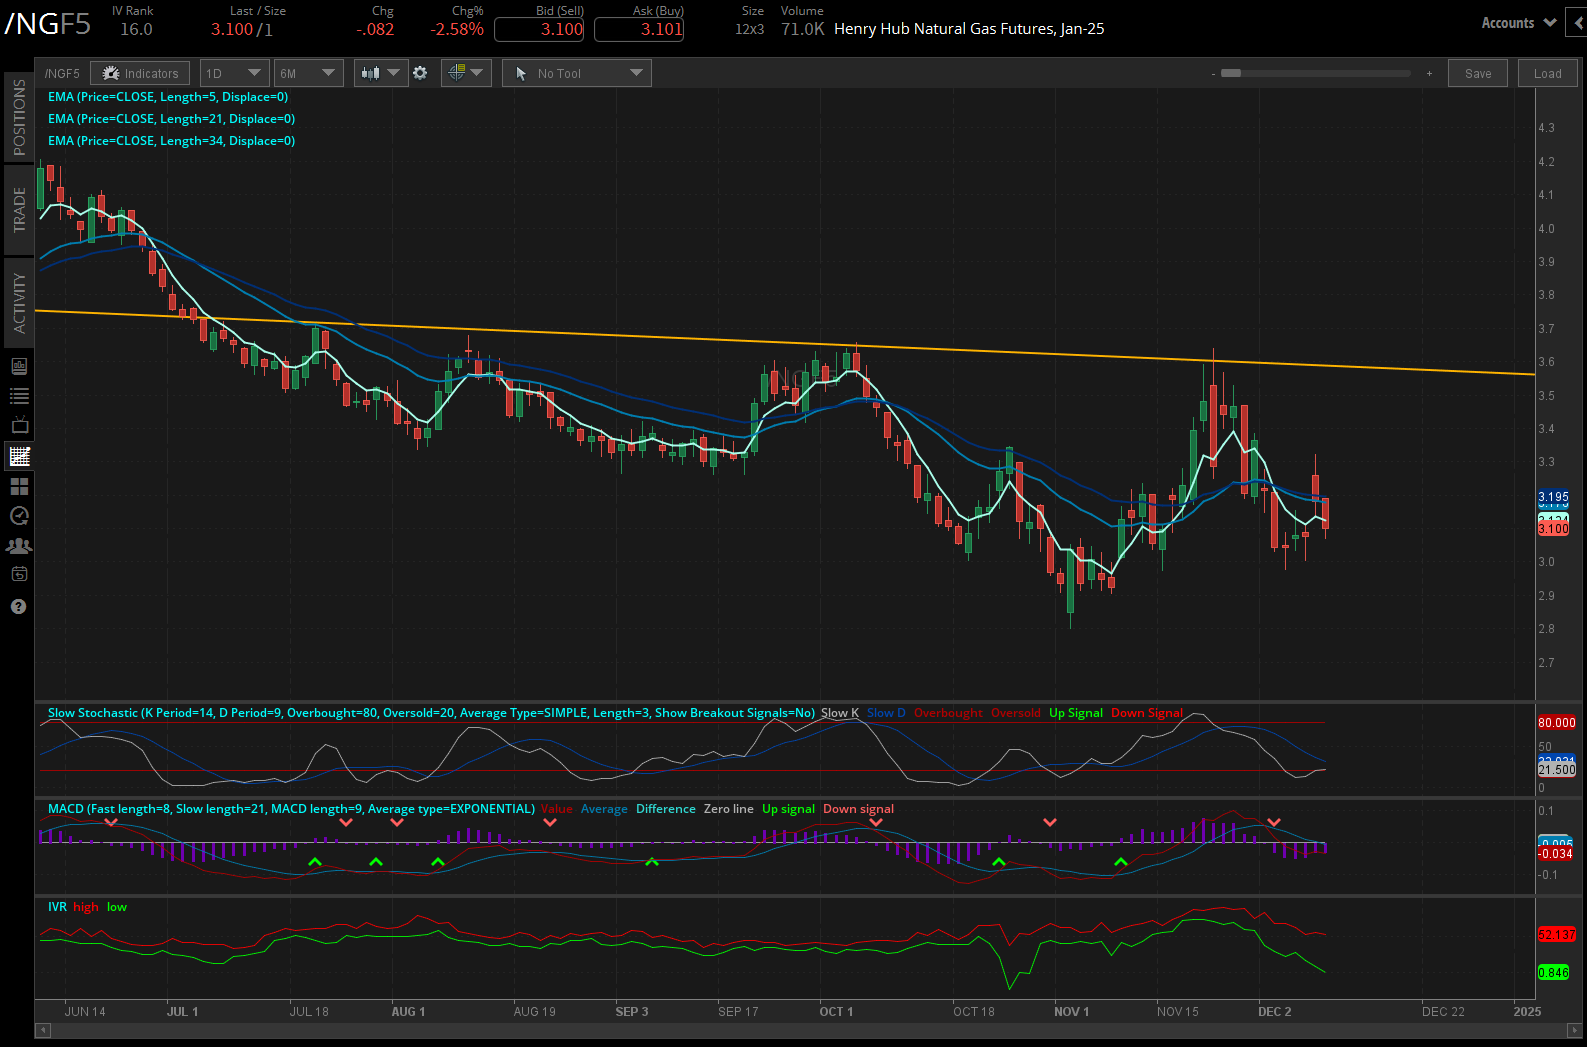Image resolution: width=1587 pixels, height=1047 pixels.
Task: Switch to the POSITIONS side tab
Action: (19, 117)
